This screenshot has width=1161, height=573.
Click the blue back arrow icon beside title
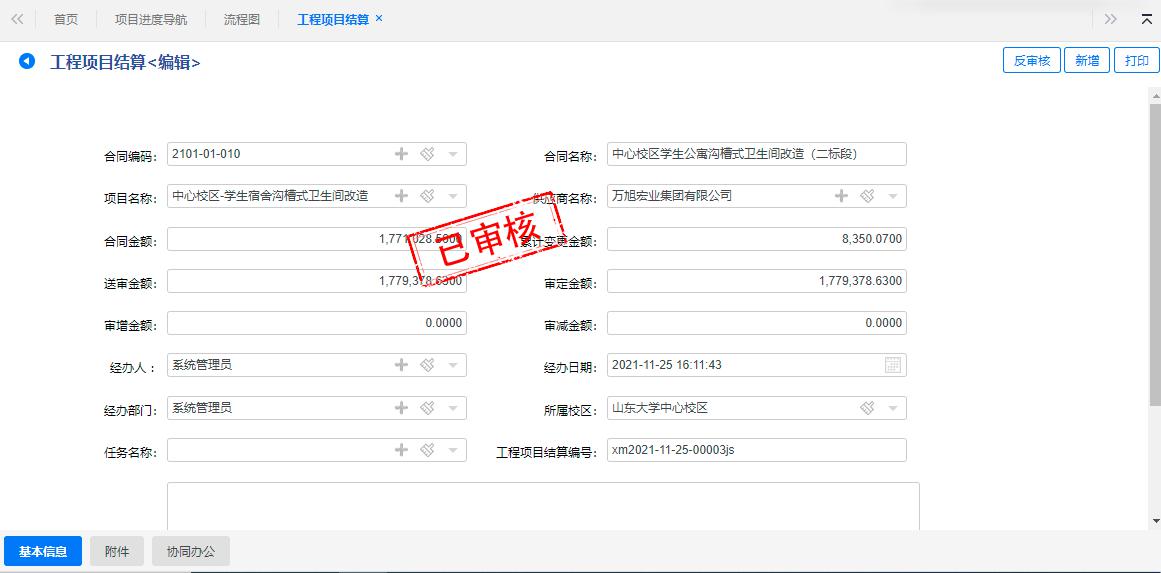tap(27, 62)
